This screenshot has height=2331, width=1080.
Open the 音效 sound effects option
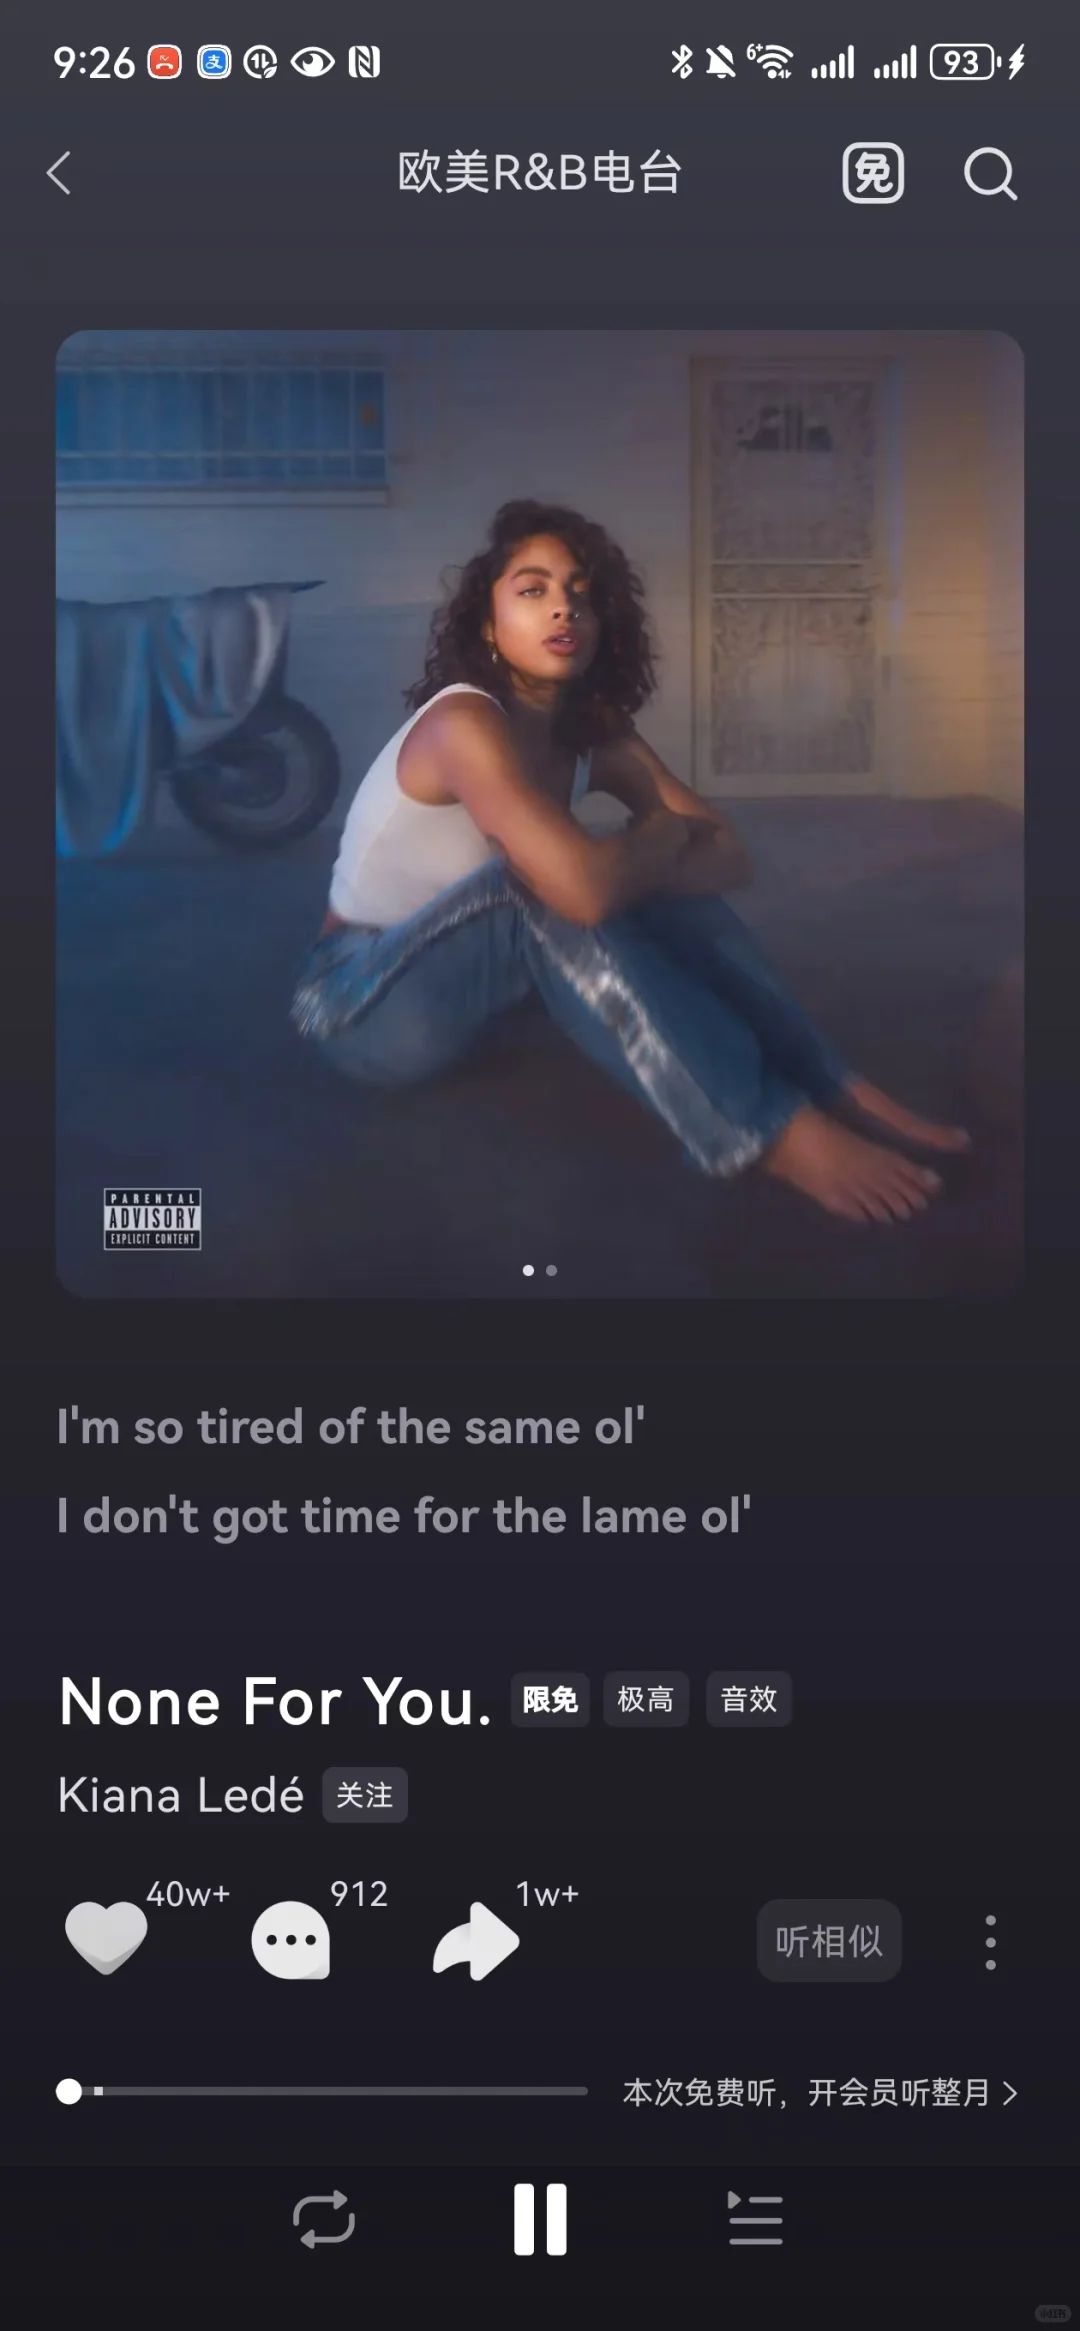(x=749, y=1699)
